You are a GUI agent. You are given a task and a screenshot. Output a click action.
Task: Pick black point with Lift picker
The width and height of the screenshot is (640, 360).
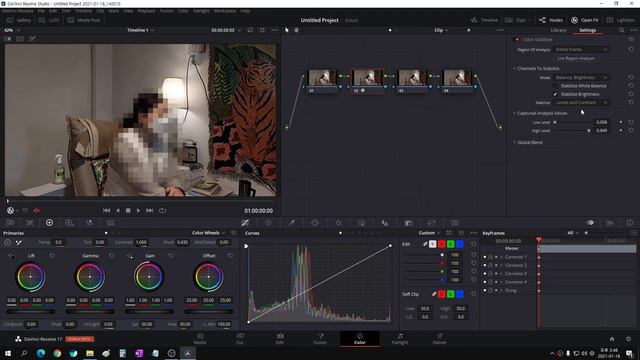pyautogui.click(x=10, y=256)
